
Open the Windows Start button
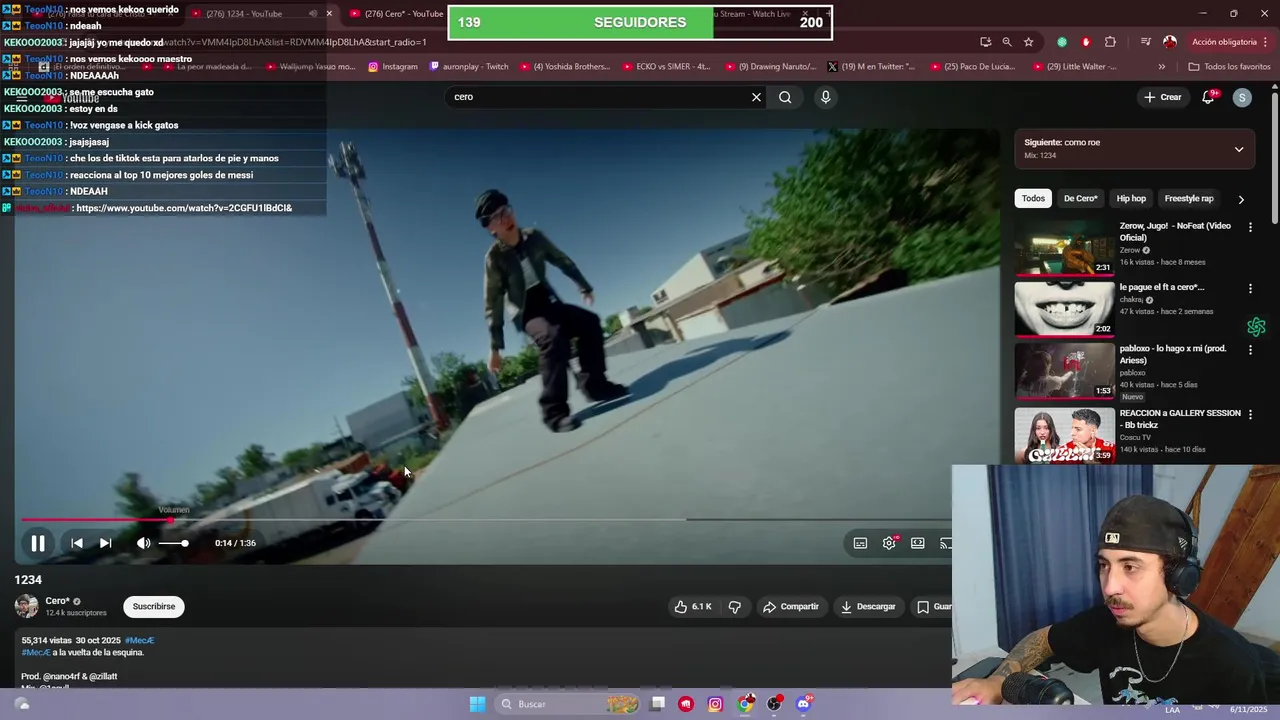(x=477, y=704)
